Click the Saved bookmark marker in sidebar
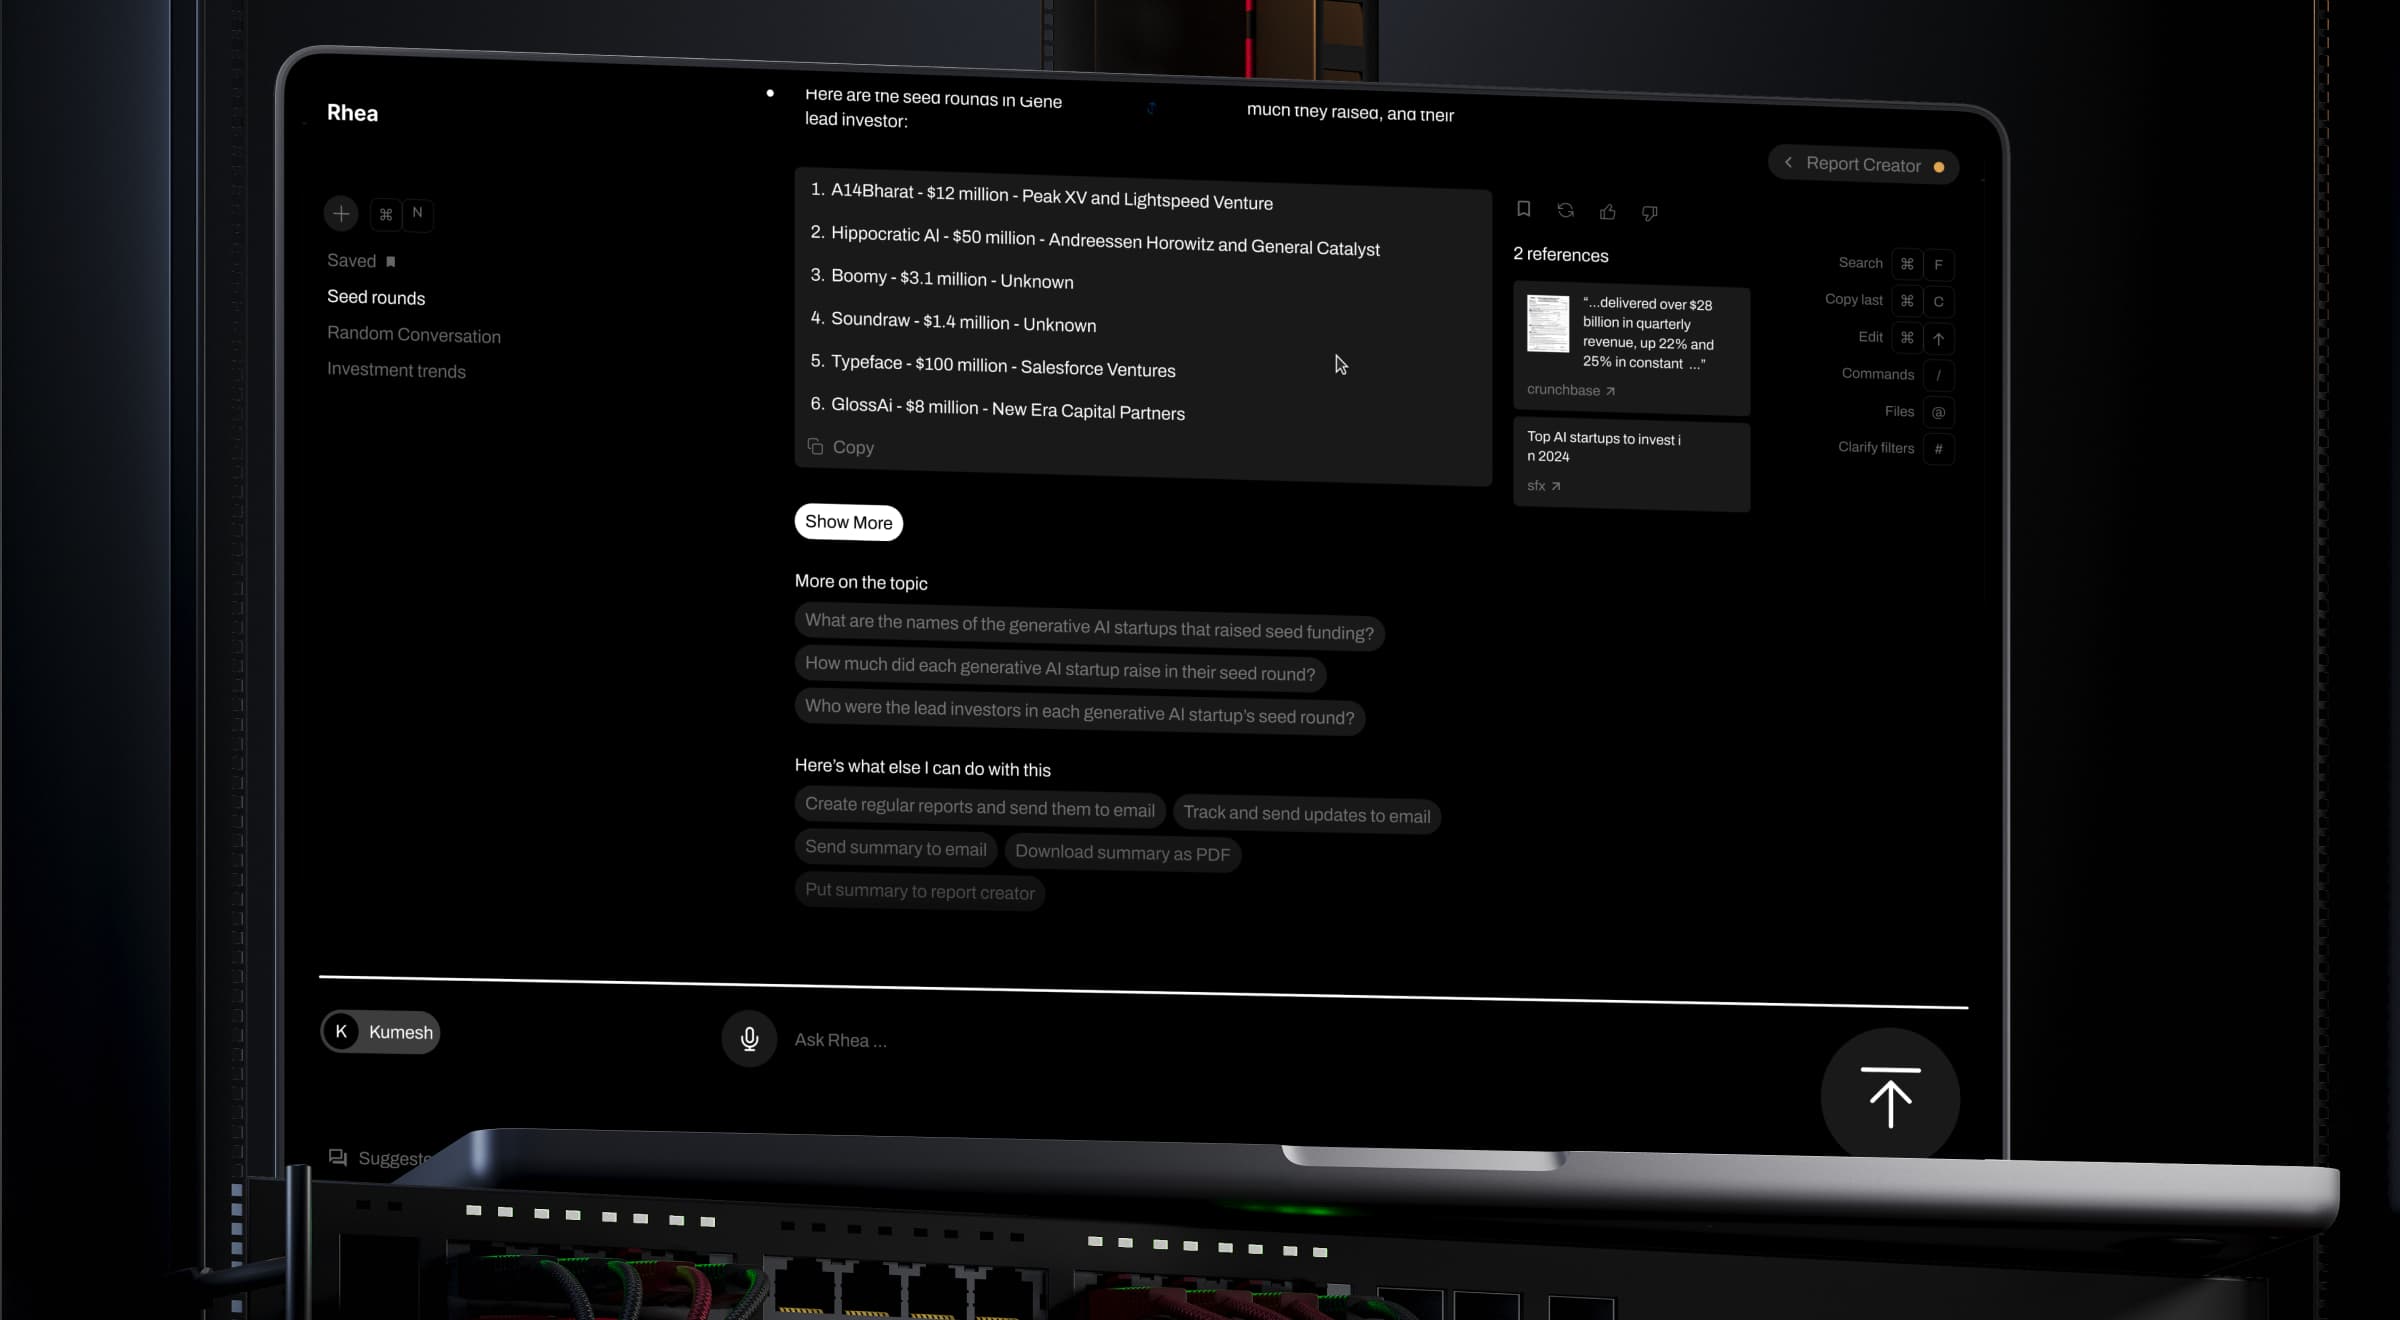Image resolution: width=2400 pixels, height=1320 pixels. click(x=391, y=261)
